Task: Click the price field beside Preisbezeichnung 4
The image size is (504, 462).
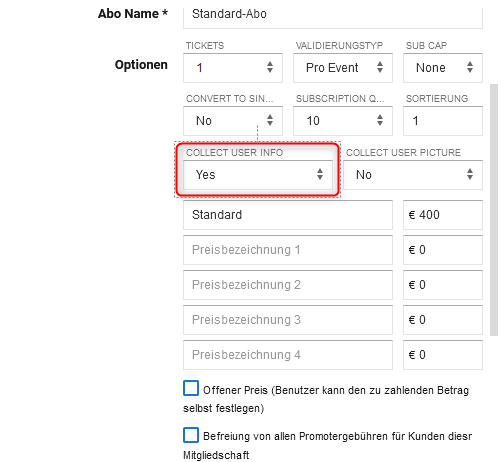Action: [x=443, y=355]
